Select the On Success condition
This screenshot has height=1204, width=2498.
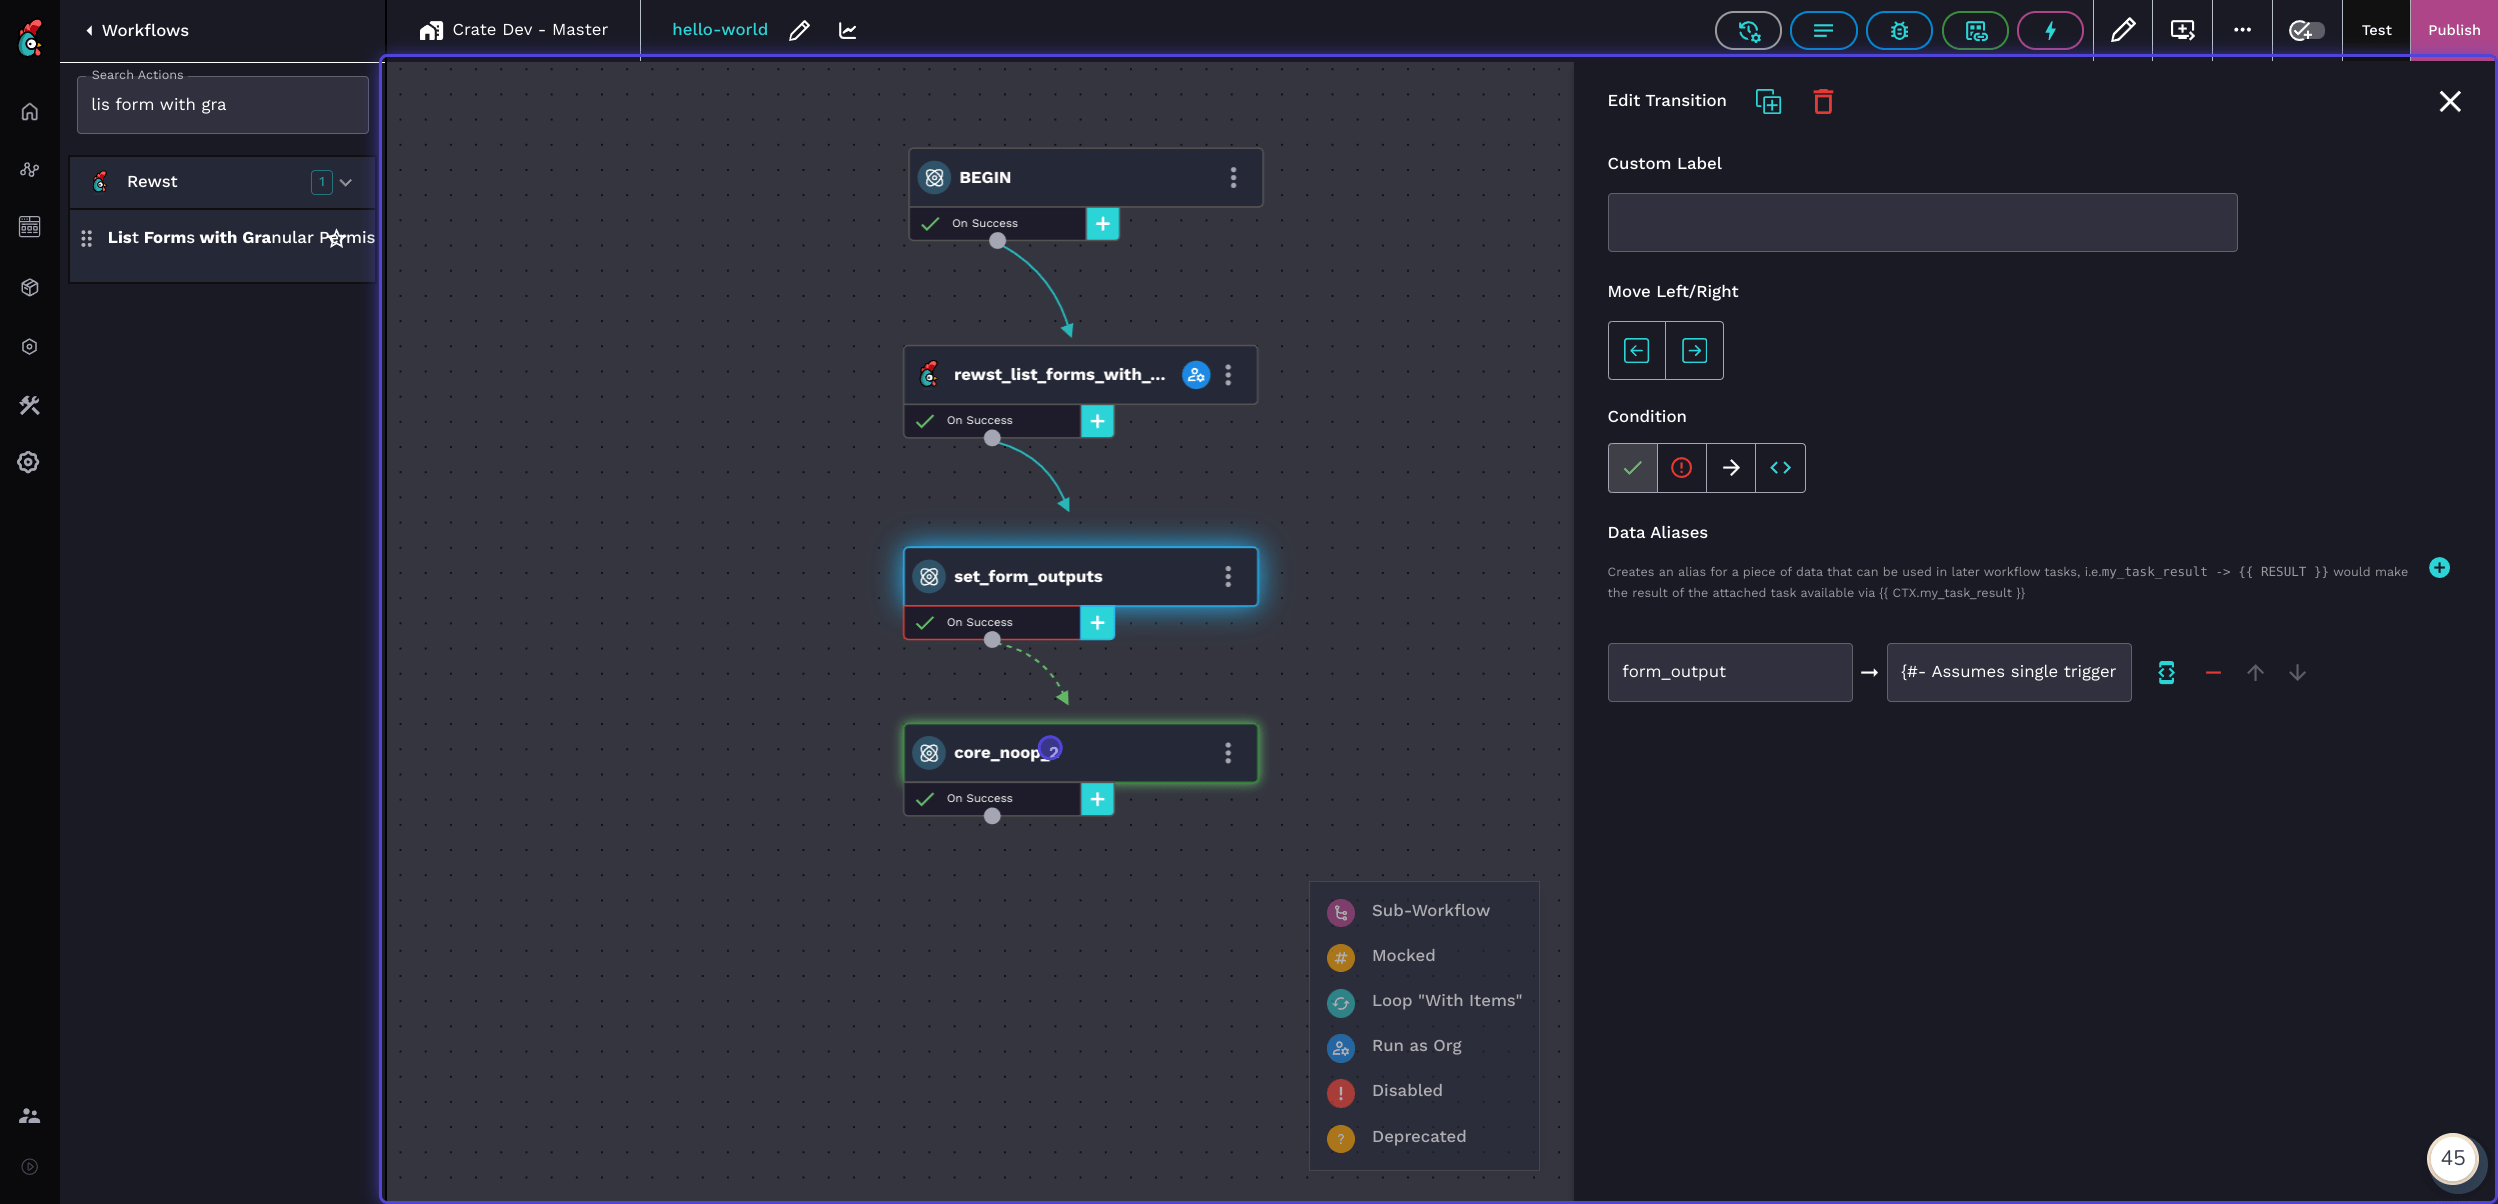pos(1632,468)
